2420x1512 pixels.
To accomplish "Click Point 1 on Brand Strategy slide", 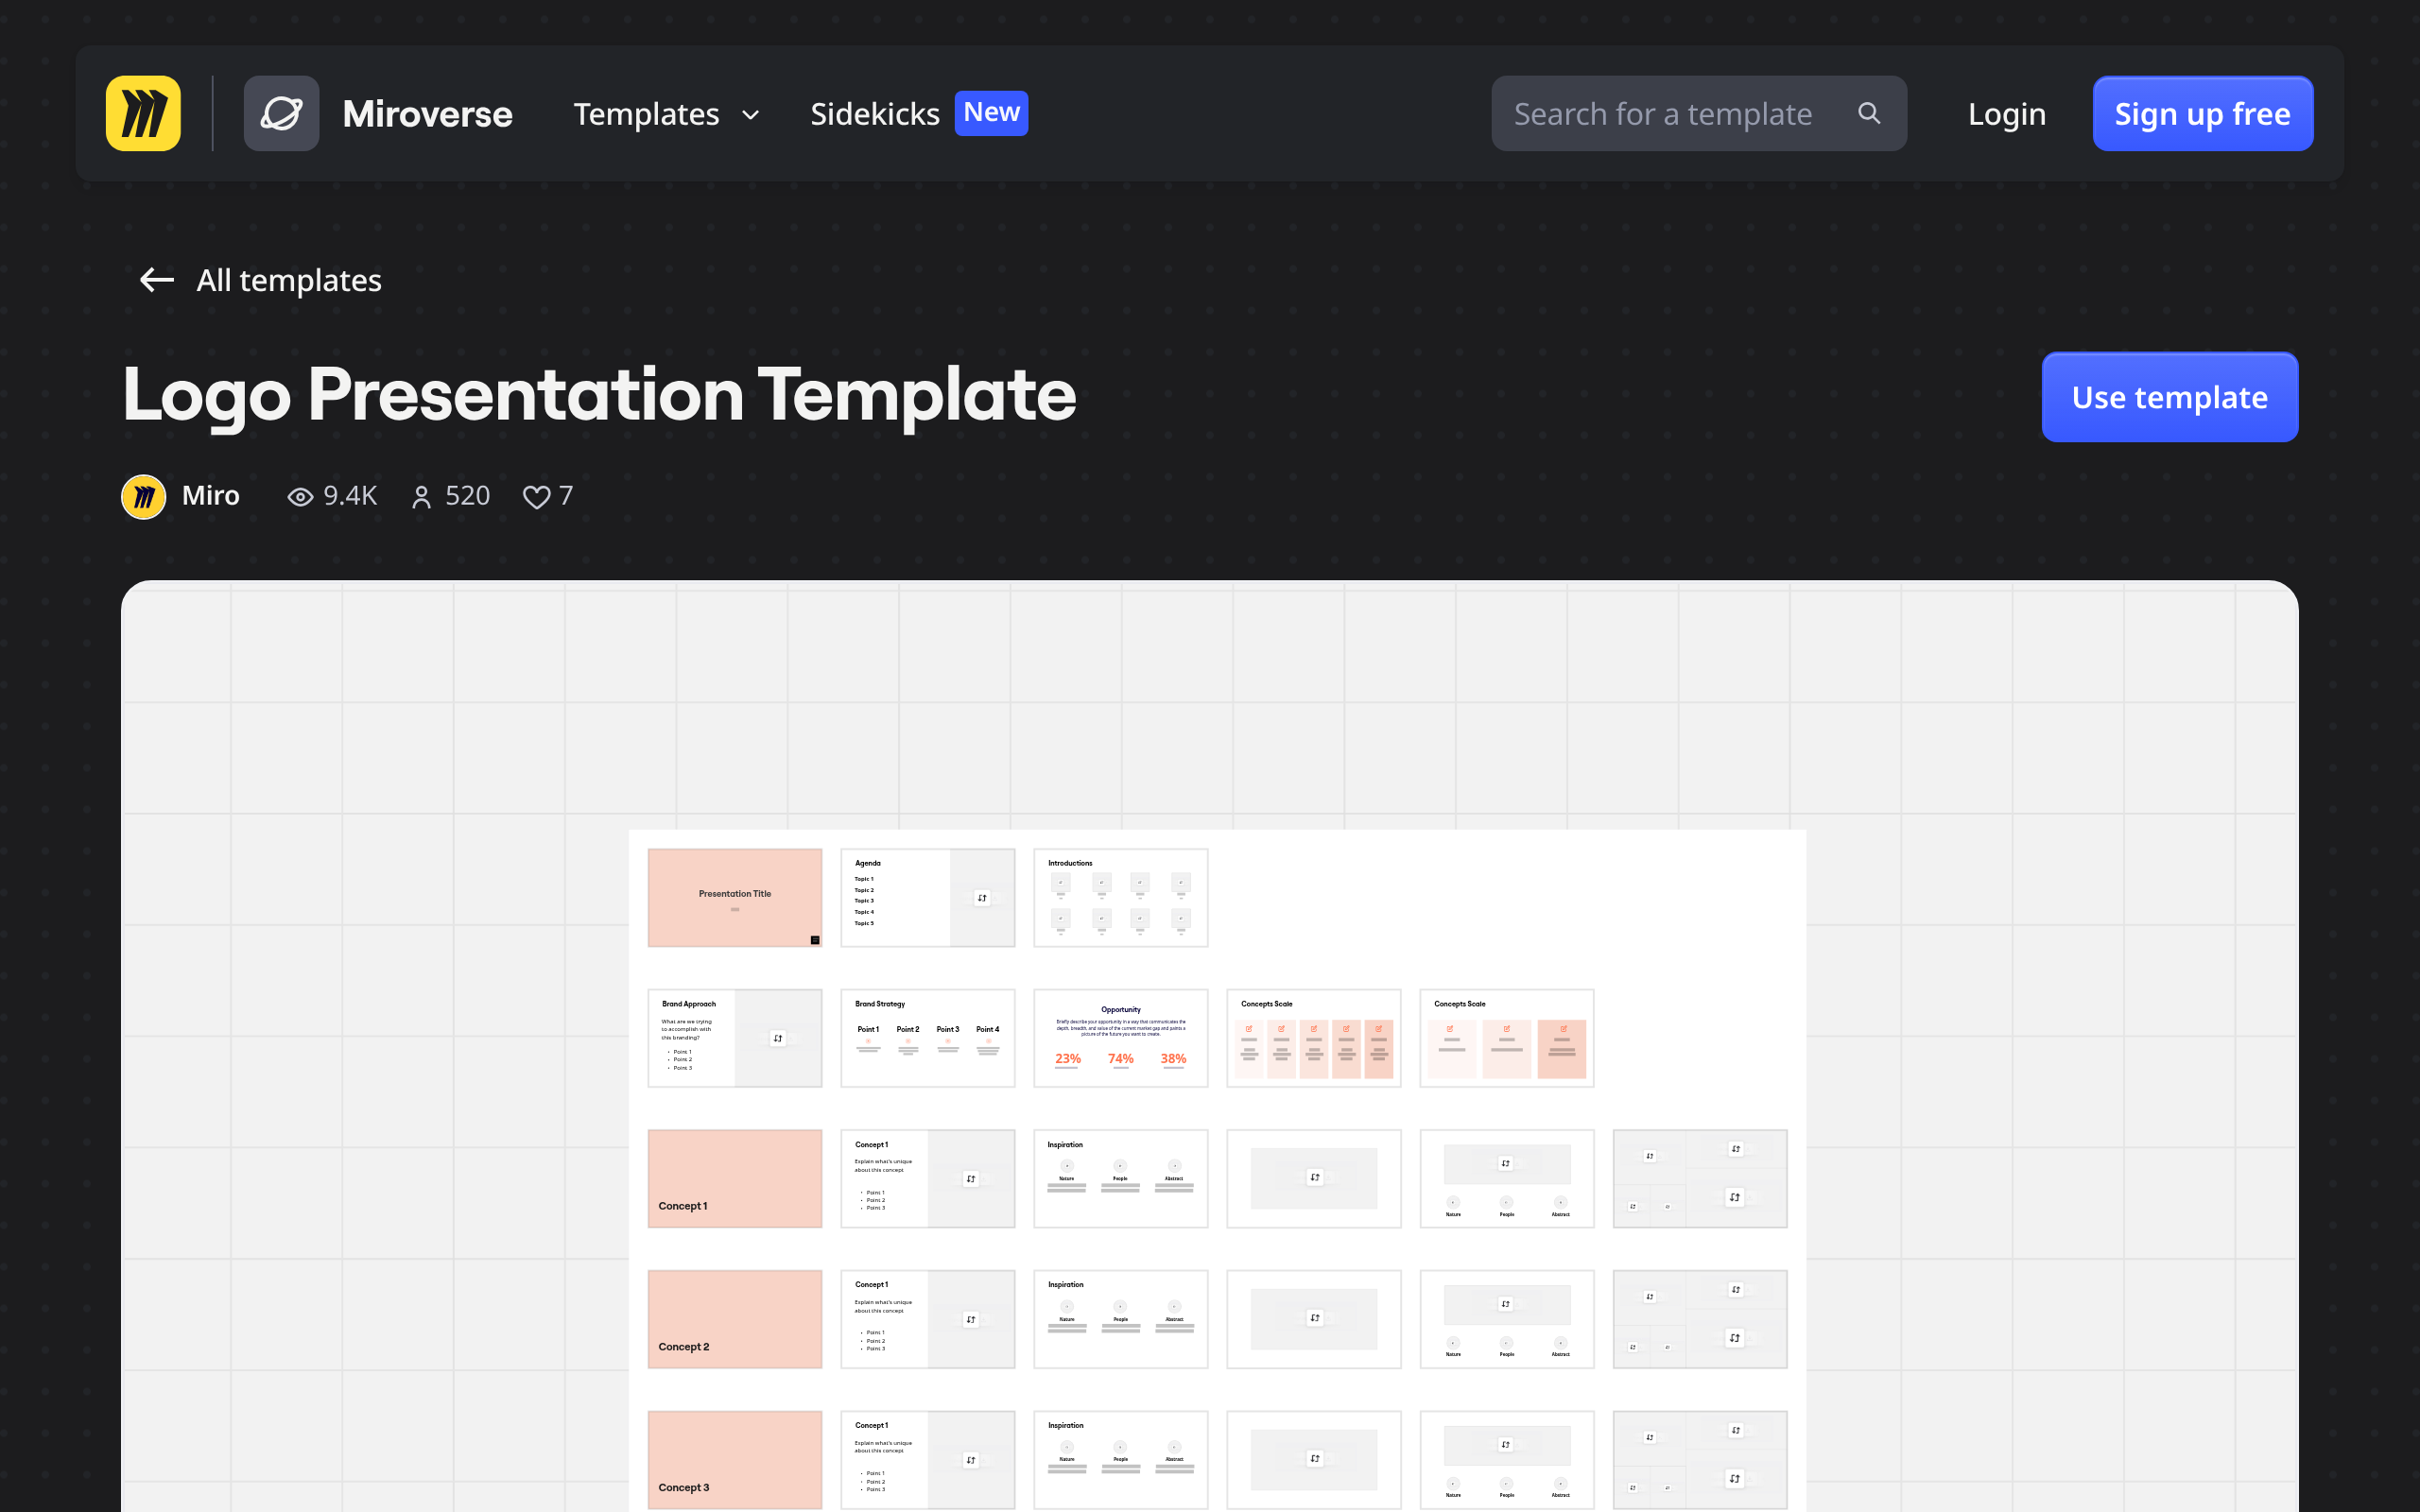I will tap(868, 1029).
